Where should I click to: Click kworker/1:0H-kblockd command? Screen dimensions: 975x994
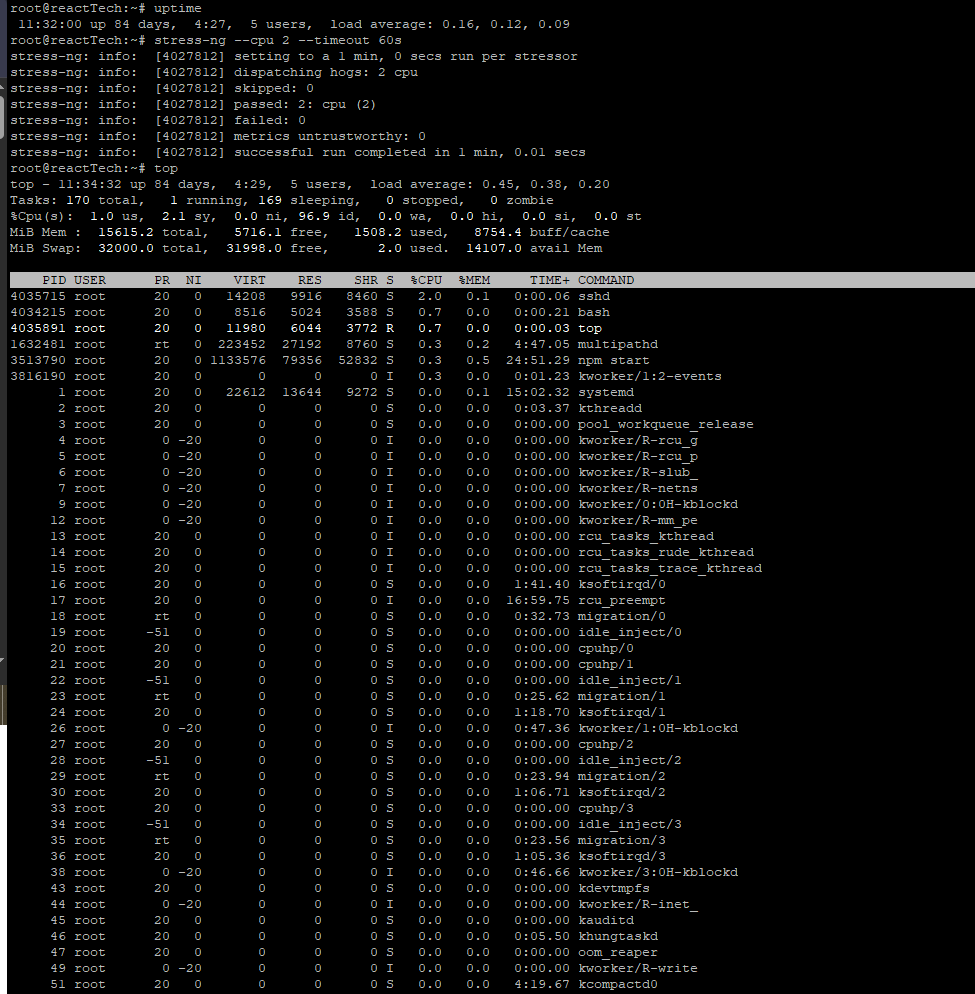coord(658,728)
